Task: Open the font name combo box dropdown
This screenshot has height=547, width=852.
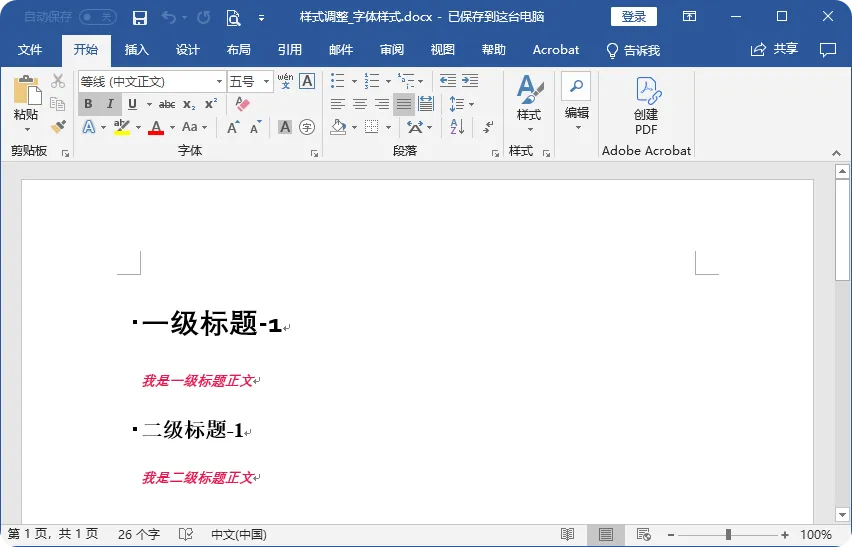Action: click(219, 81)
